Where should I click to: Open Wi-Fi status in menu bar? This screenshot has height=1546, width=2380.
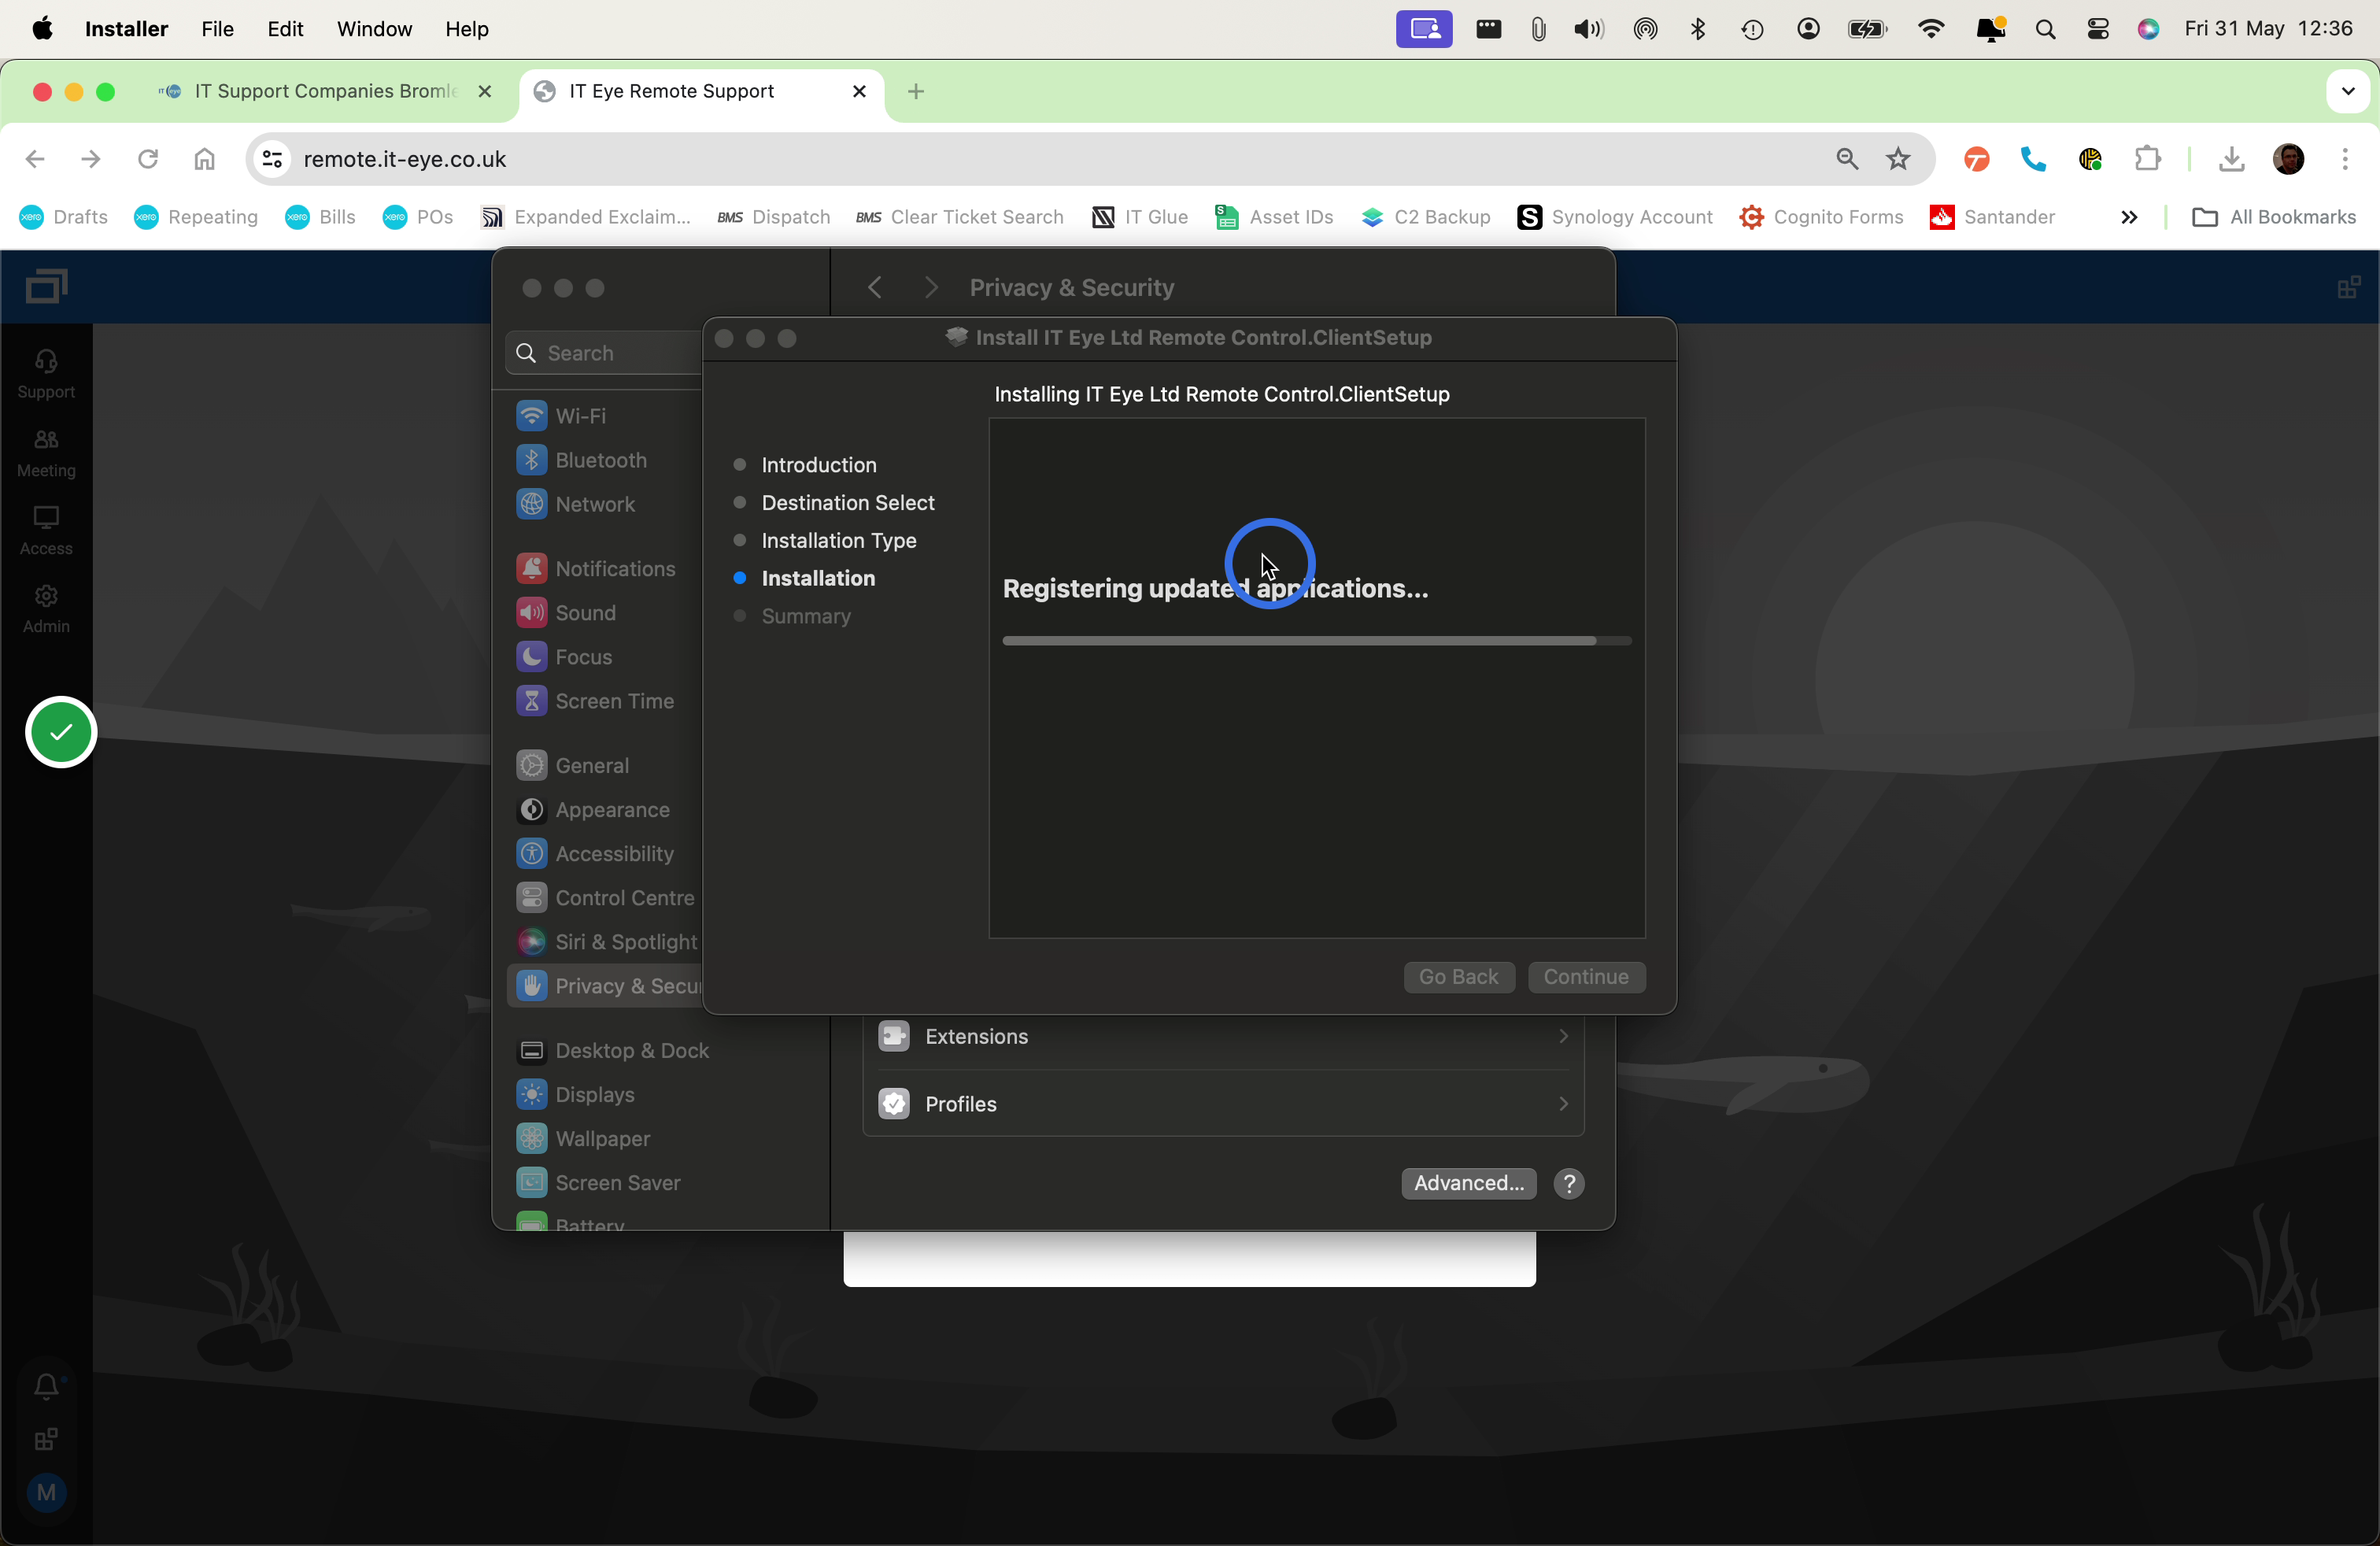(1930, 29)
